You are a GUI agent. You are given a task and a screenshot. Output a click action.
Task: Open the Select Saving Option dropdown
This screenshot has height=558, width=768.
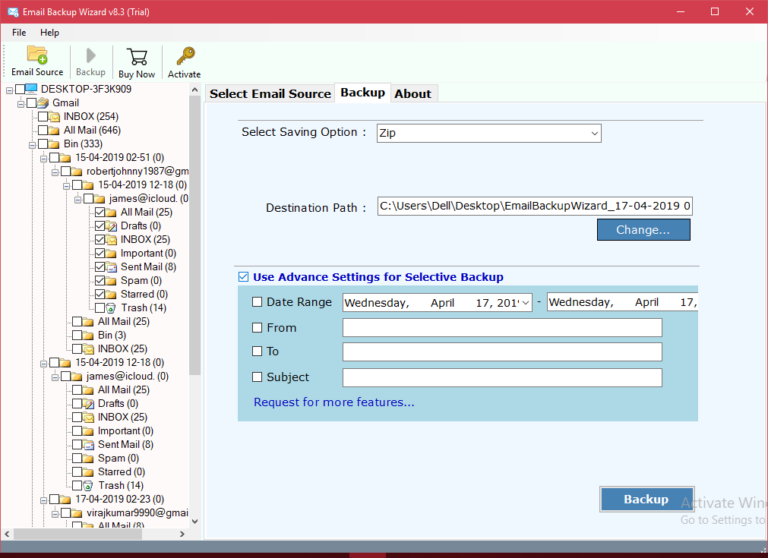[x=594, y=133]
